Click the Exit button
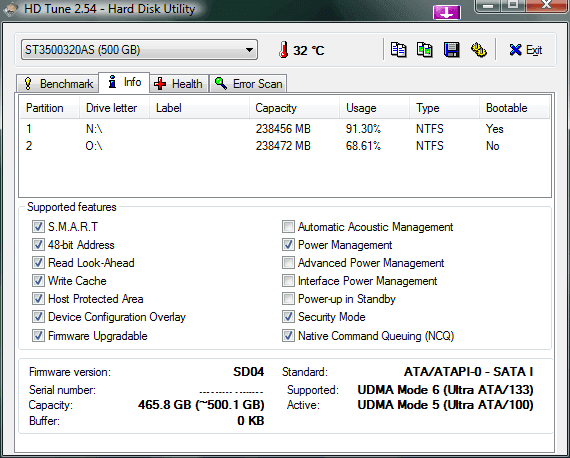This screenshot has width=570, height=458. [526, 50]
